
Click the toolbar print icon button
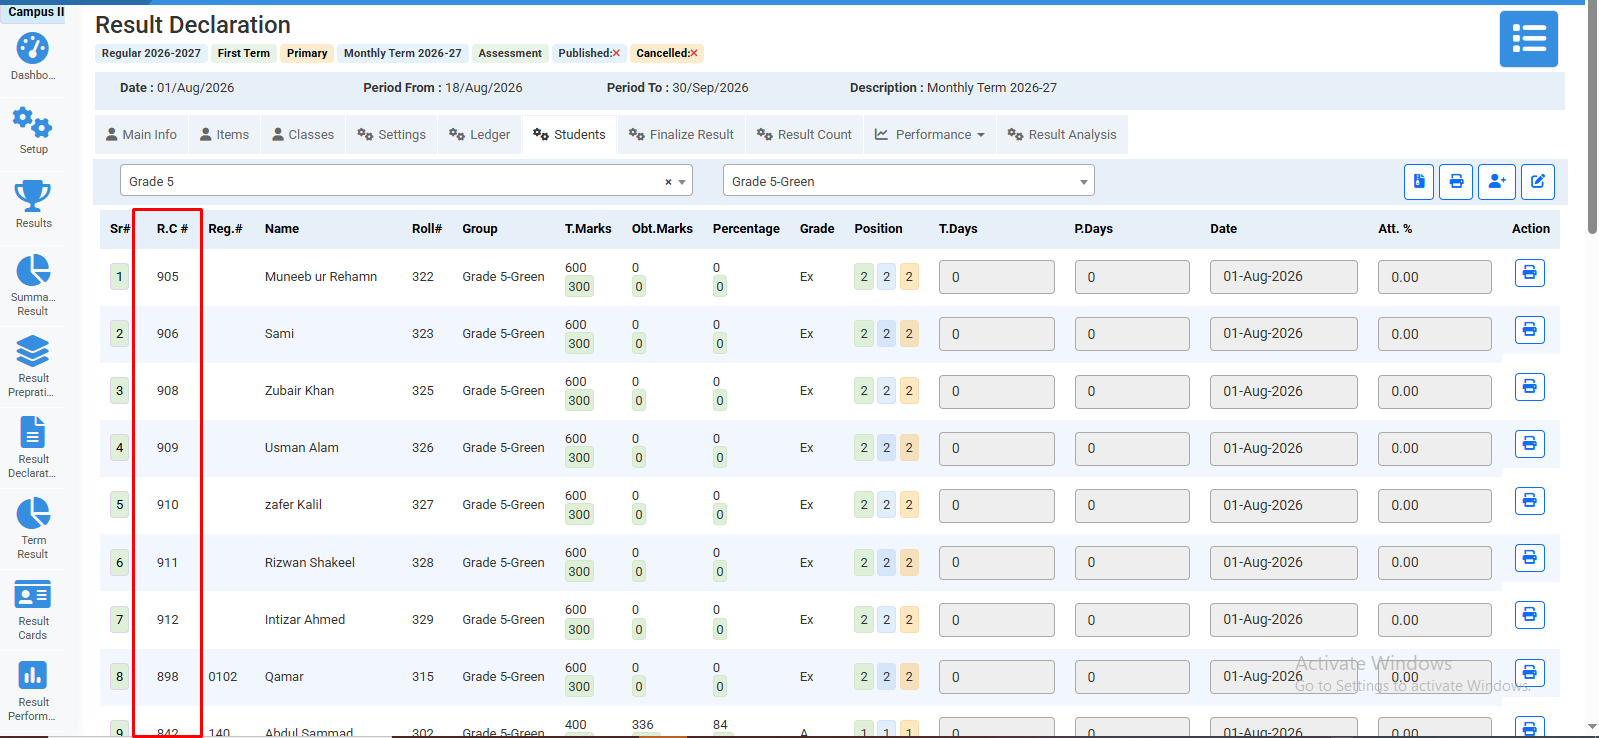(x=1456, y=181)
